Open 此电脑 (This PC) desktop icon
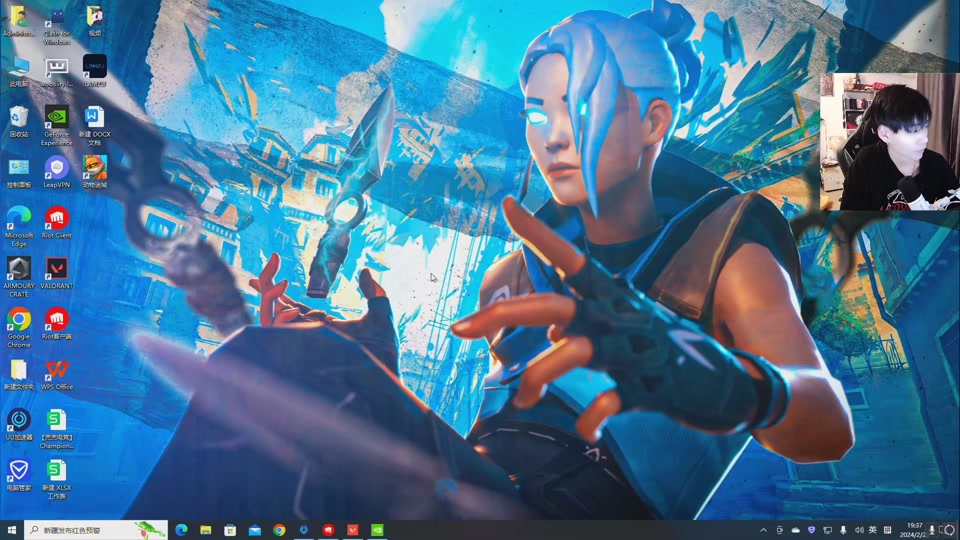This screenshot has width=960, height=540. (19, 72)
